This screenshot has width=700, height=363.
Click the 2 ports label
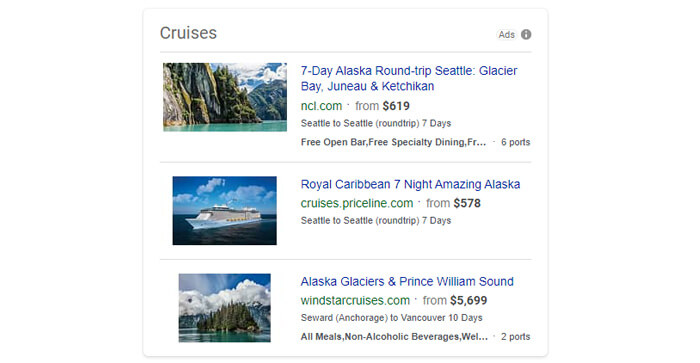[x=516, y=337]
